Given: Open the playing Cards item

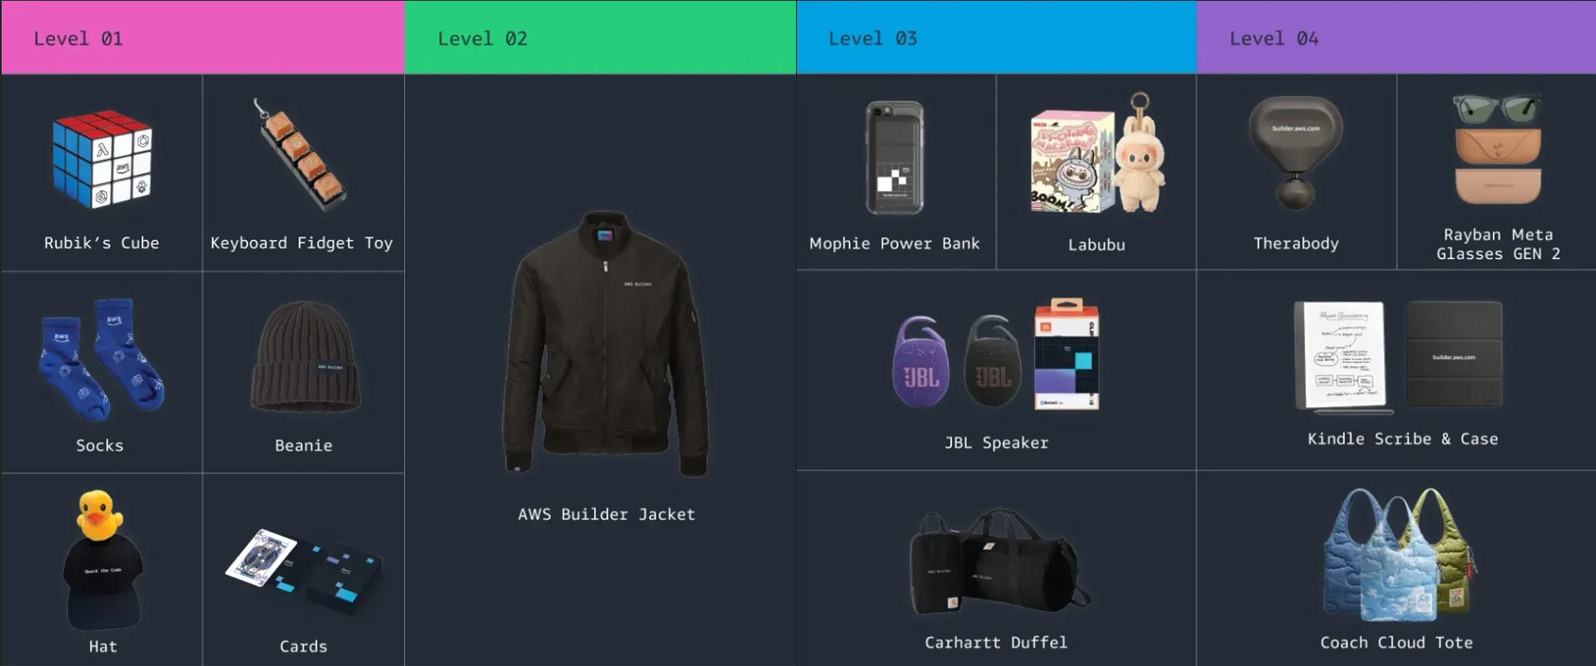Looking at the screenshot, I should coord(304,572).
